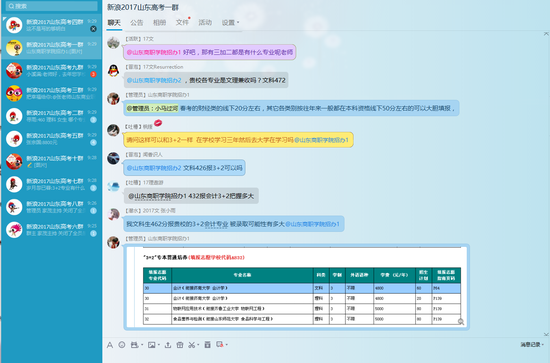Open the red packet gift icon
550x363 pixels.
coord(180,345)
